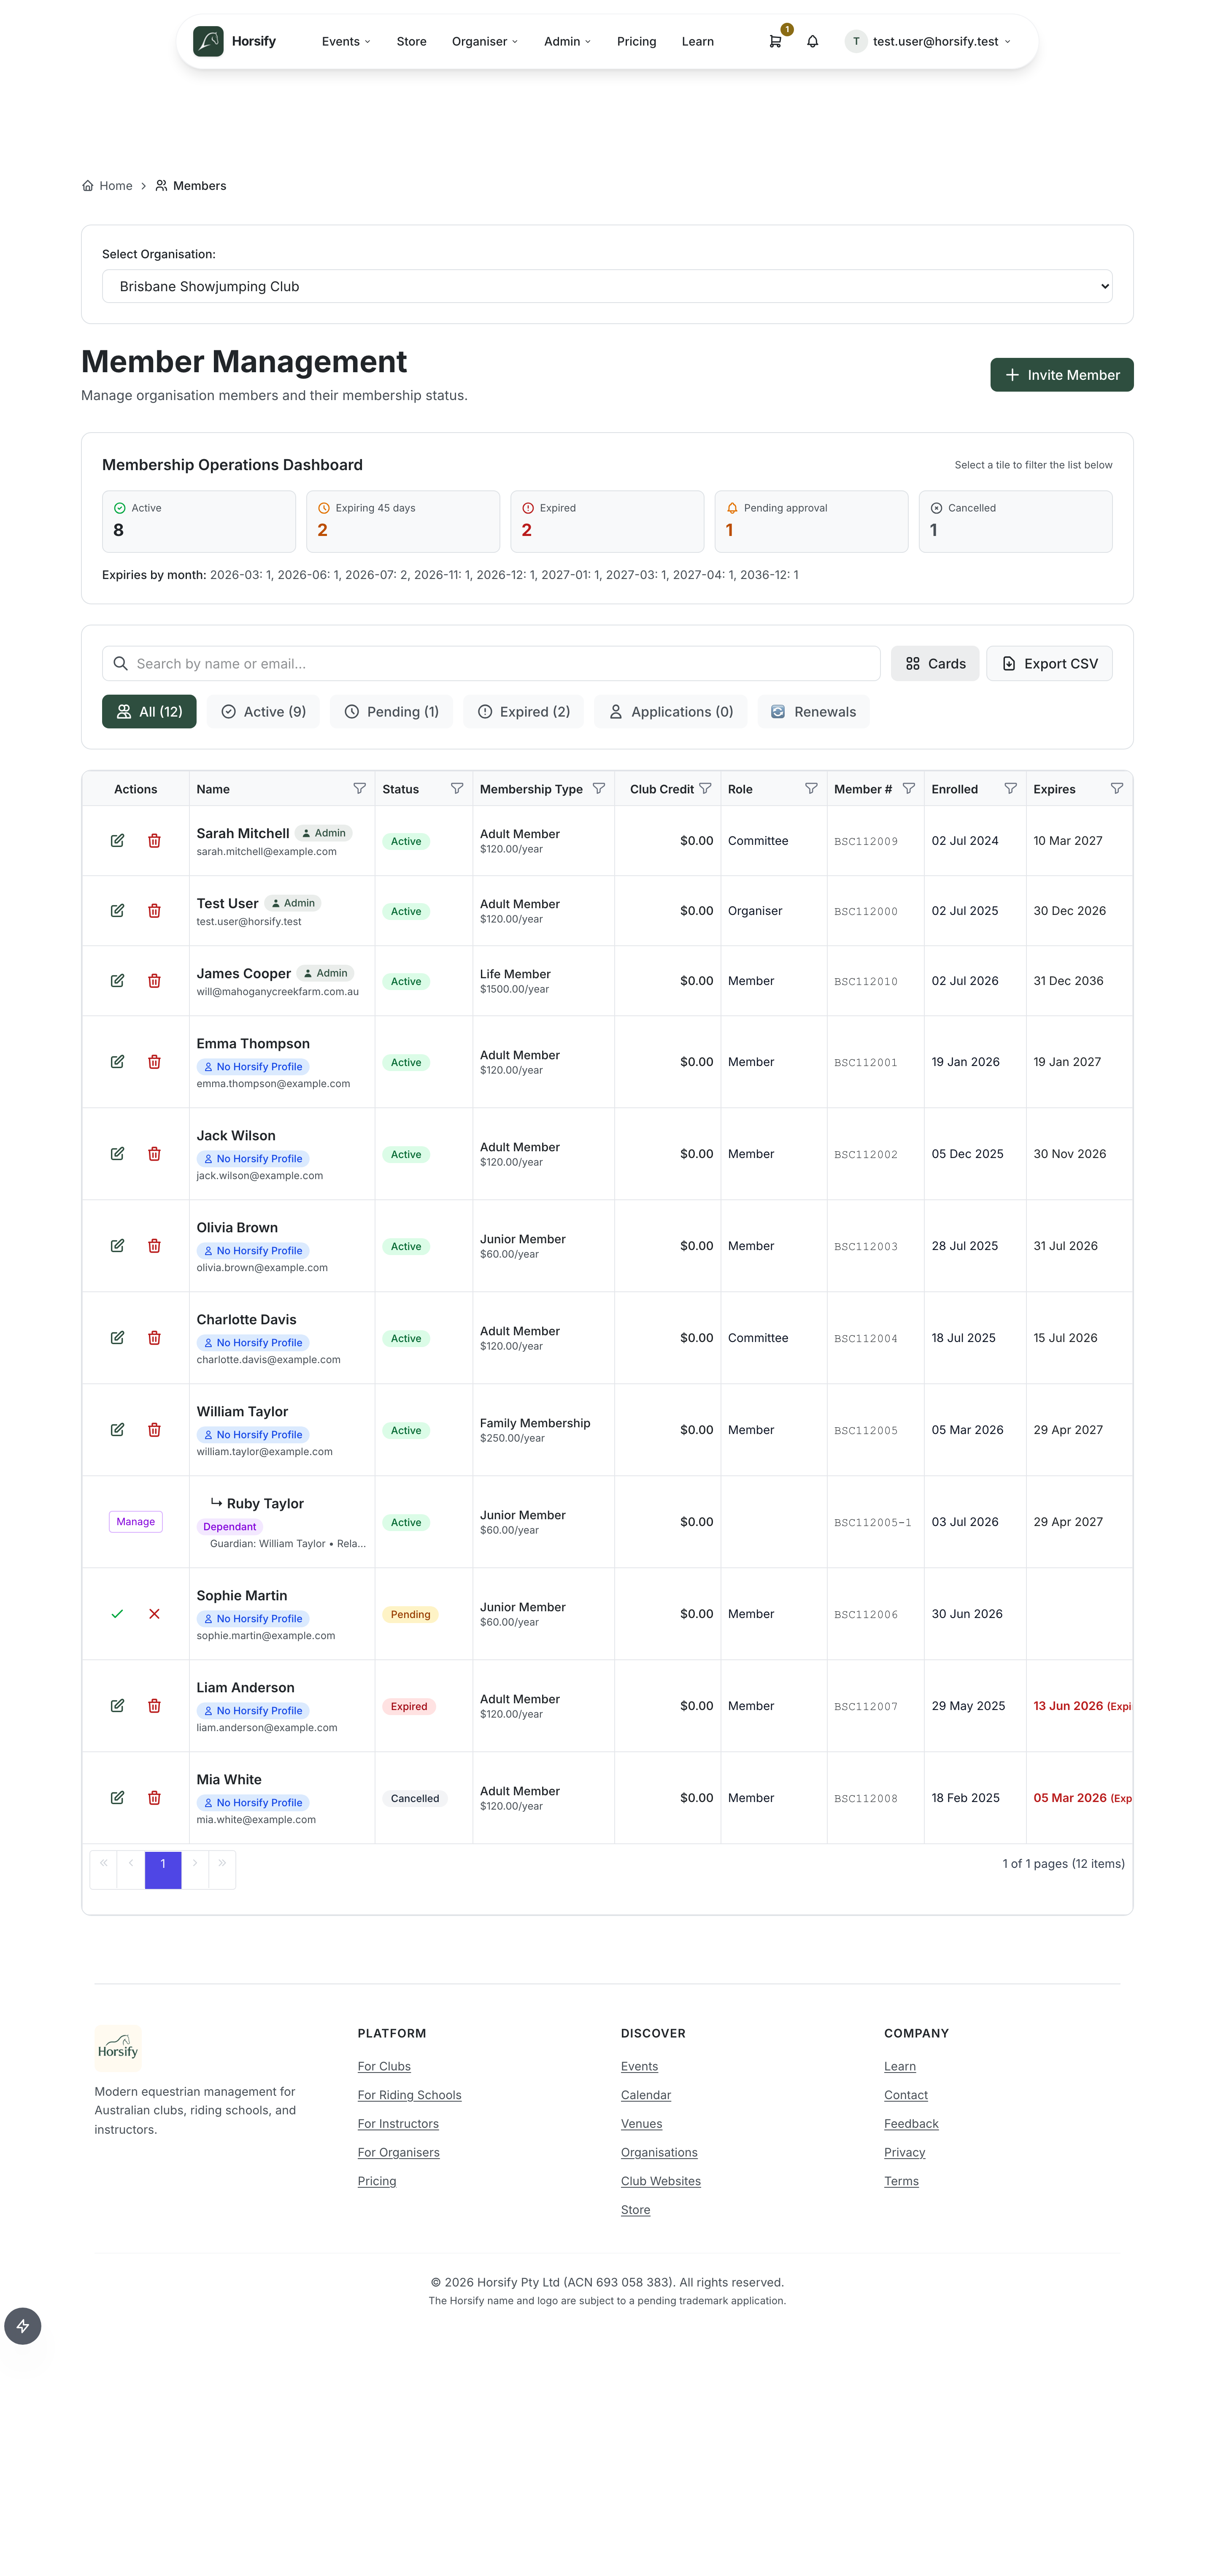Export the member list as CSV

tap(1049, 664)
